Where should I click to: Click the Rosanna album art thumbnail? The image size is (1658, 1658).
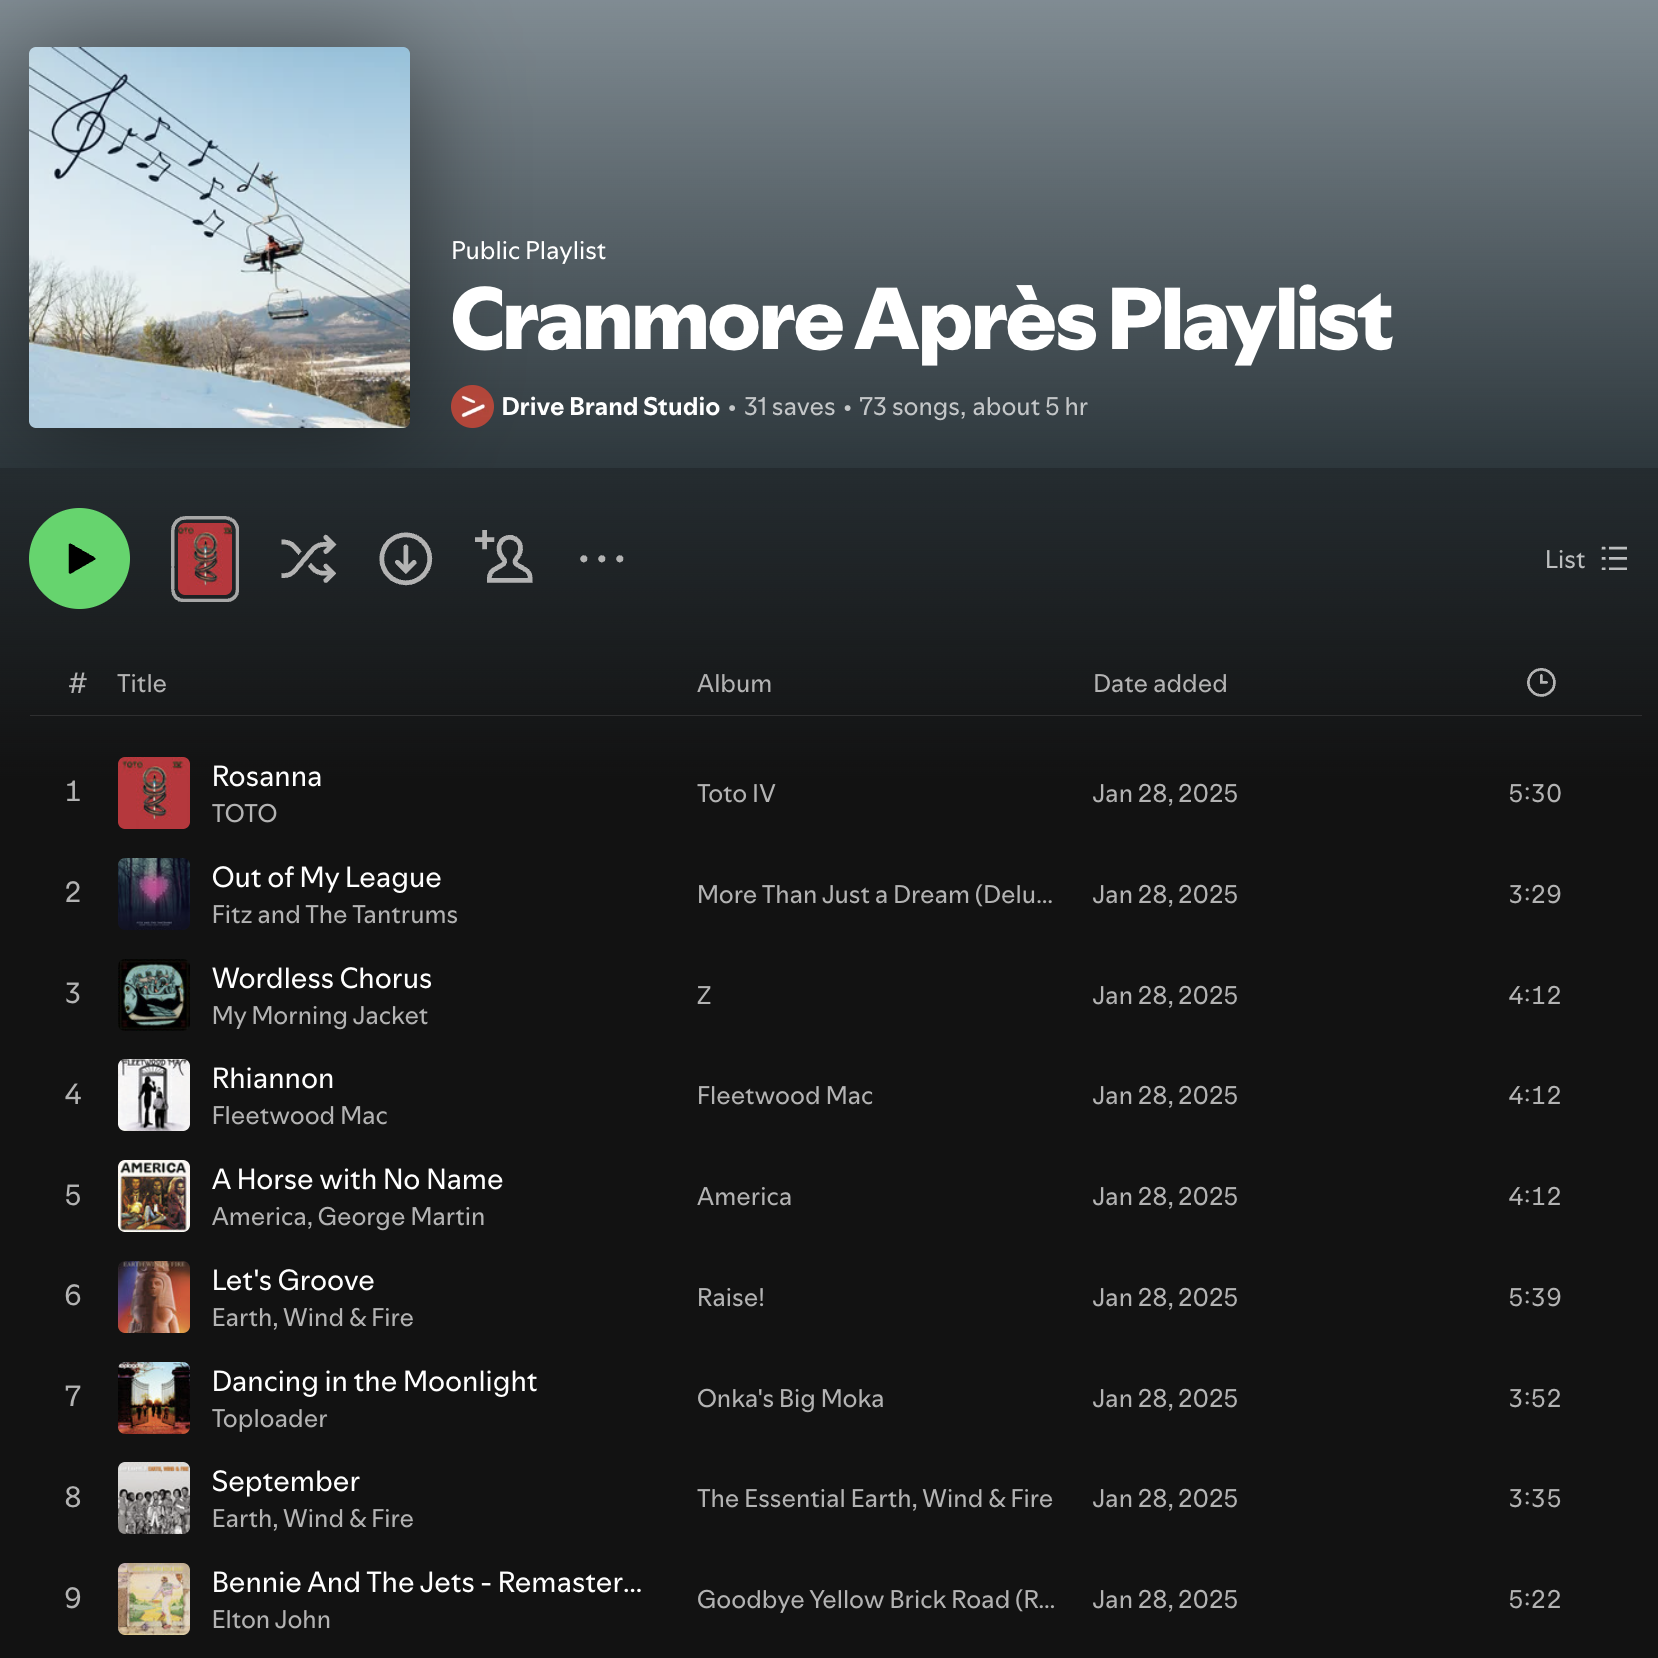(154, 793)
